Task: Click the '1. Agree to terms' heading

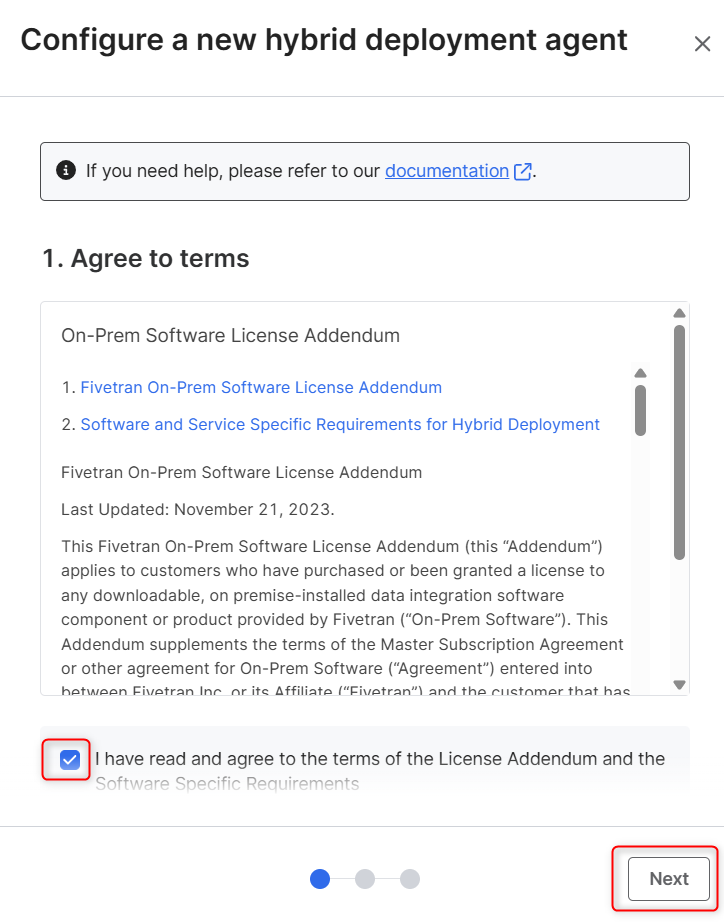Action: coord(145,259)
